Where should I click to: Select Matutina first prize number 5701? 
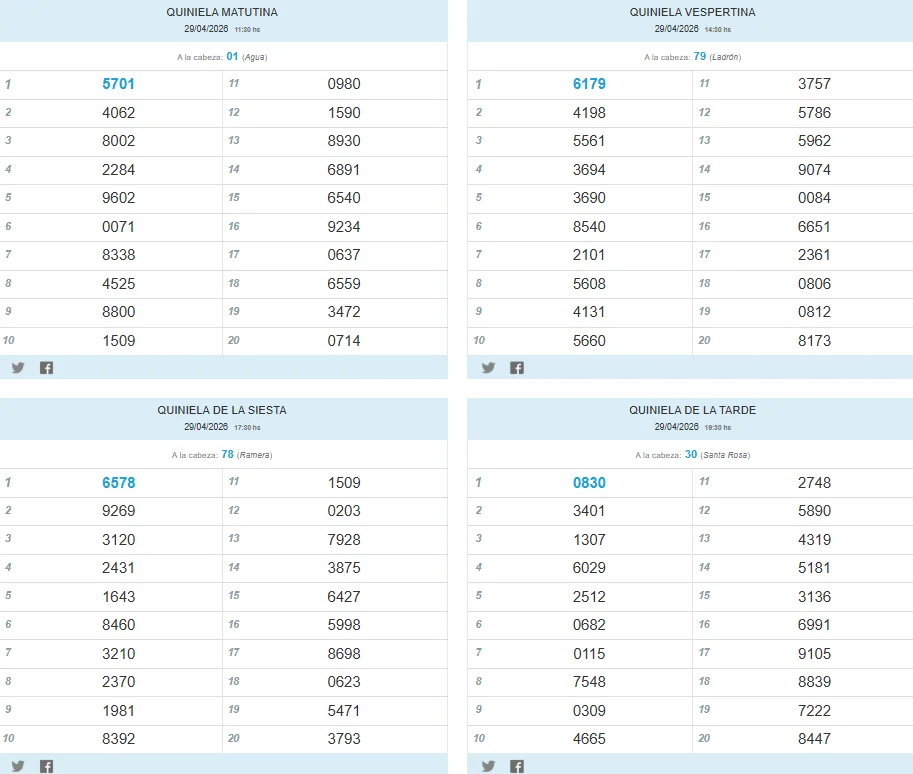click(x=118, y=84)
